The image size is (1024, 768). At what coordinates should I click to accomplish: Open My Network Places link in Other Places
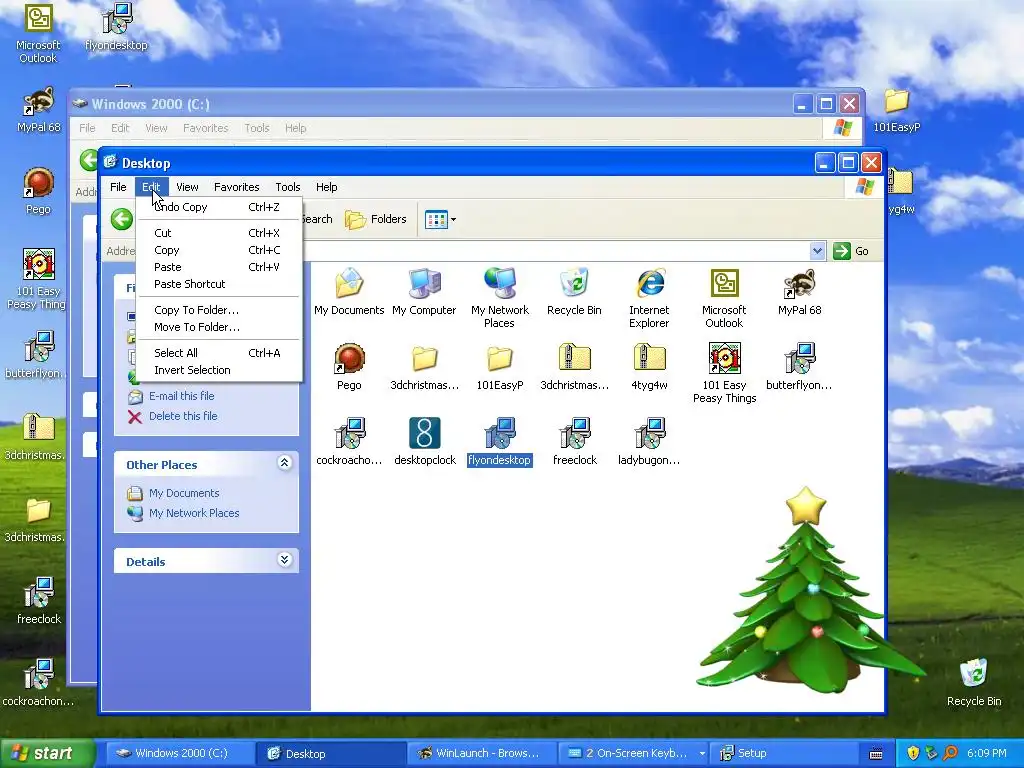[x=194, y=513]
